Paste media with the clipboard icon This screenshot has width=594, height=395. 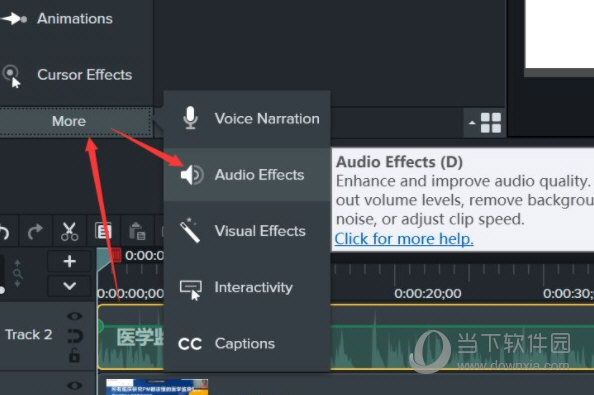tap(137, 231)
